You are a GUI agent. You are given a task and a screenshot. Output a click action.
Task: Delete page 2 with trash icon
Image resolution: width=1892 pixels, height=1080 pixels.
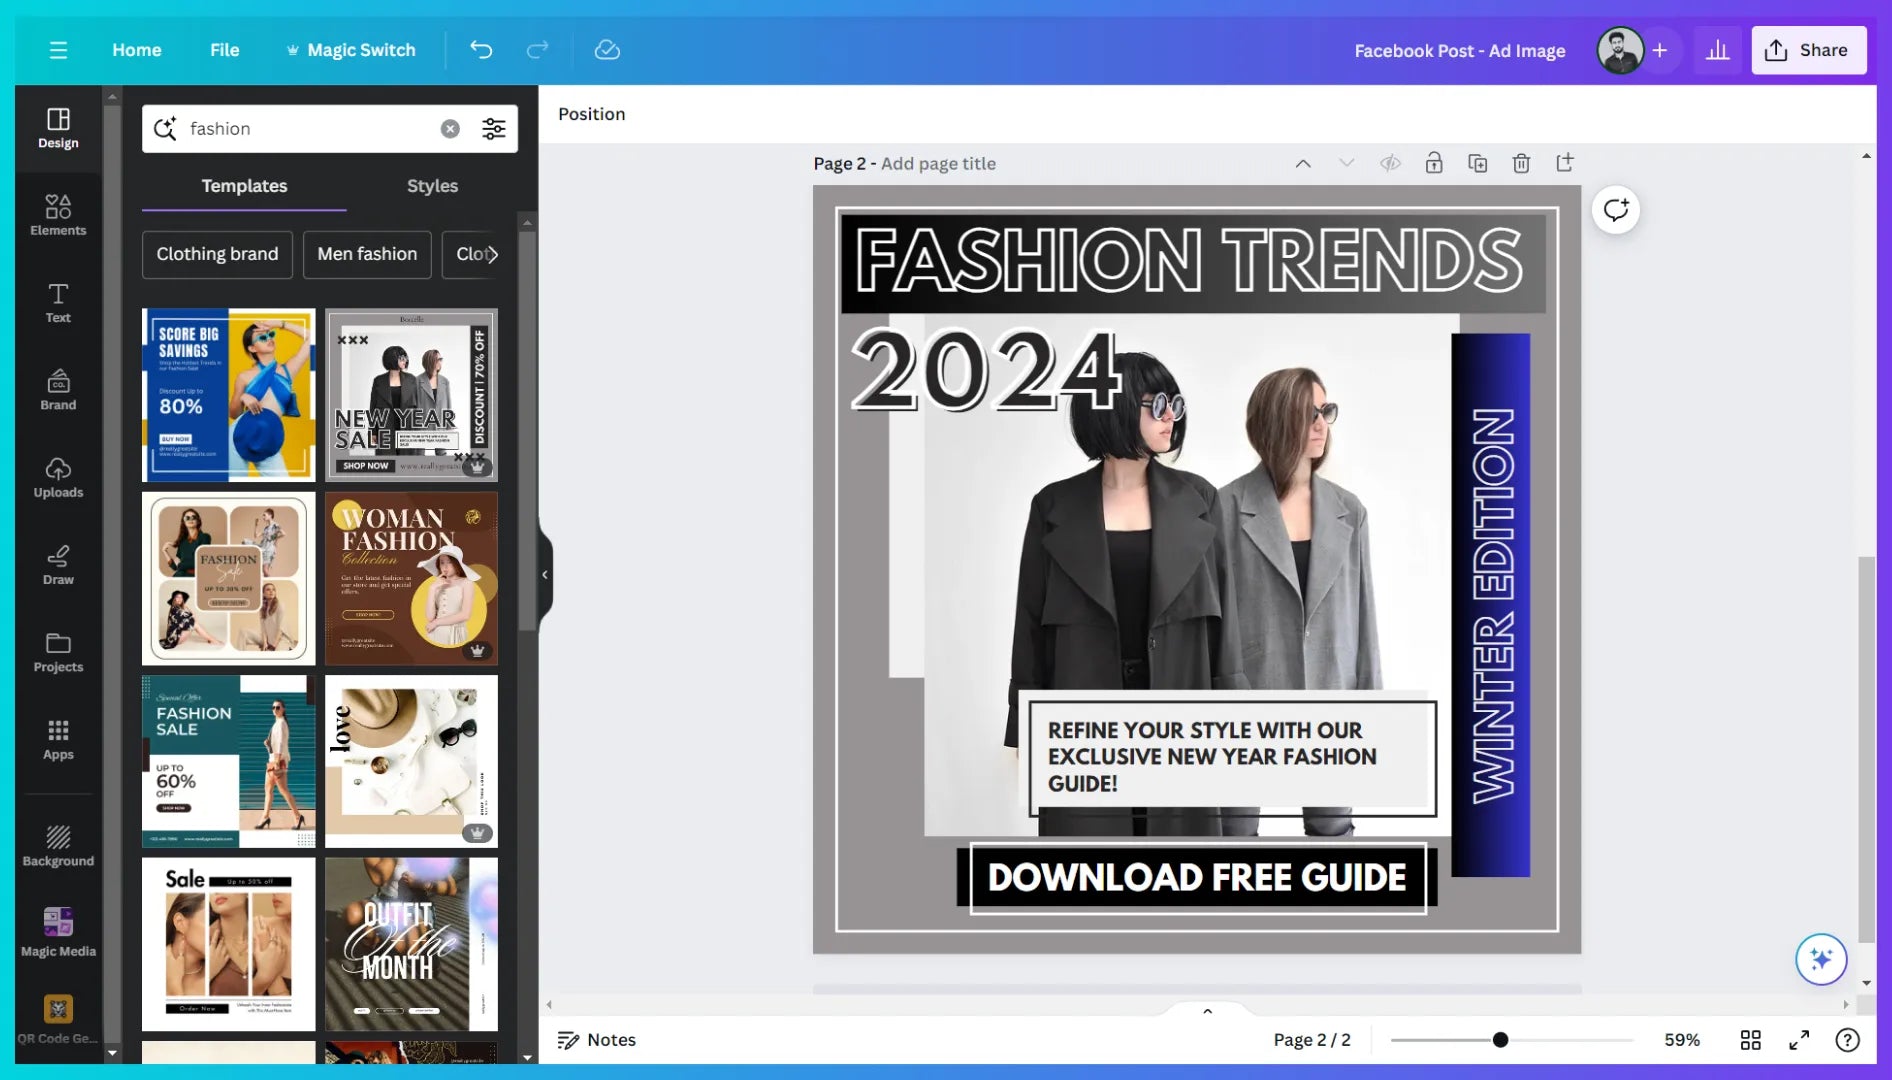click(x=1521, y=163)
